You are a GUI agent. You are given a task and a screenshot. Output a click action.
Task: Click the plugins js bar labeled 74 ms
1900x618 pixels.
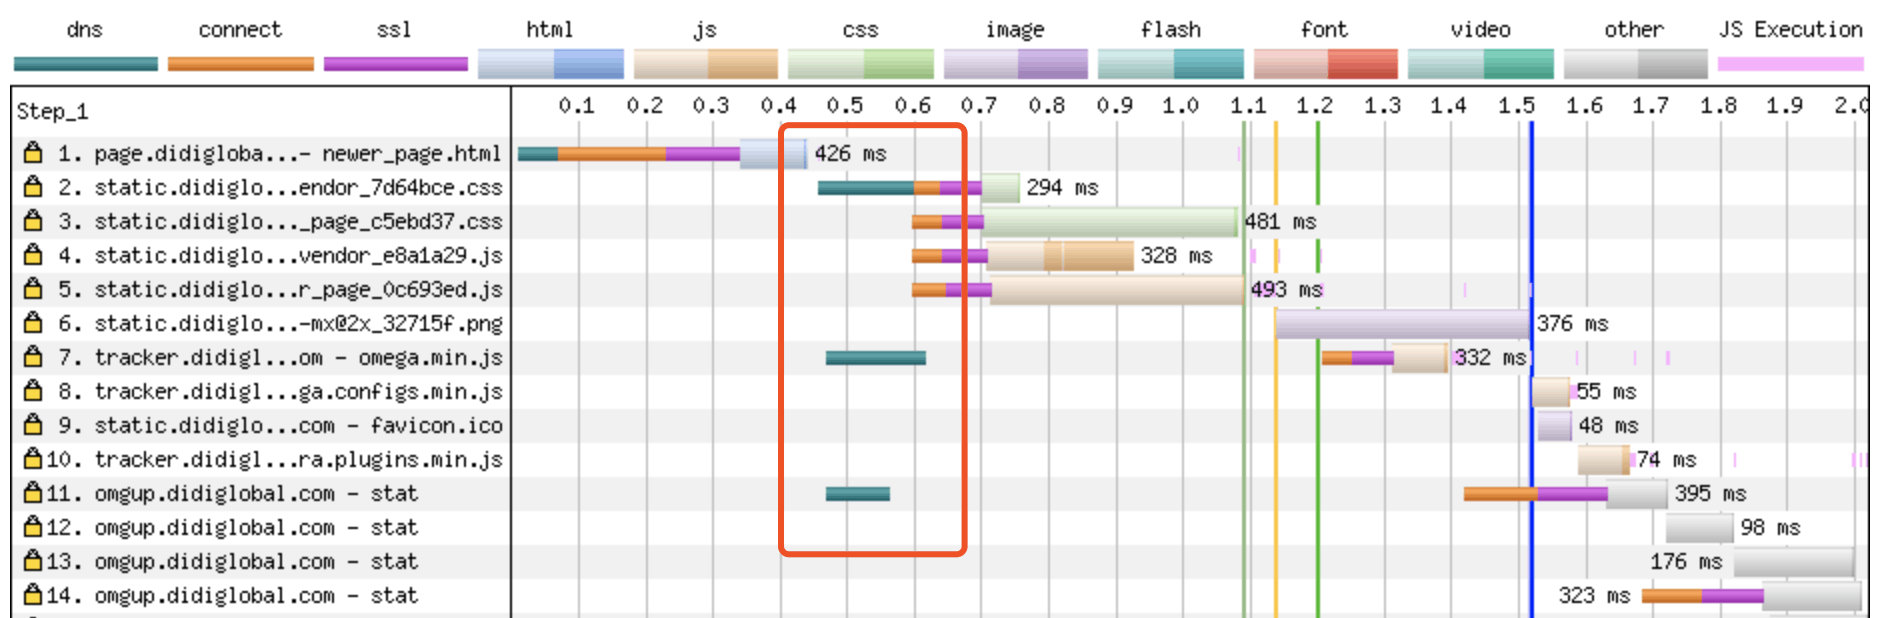tap(1604, 459)
